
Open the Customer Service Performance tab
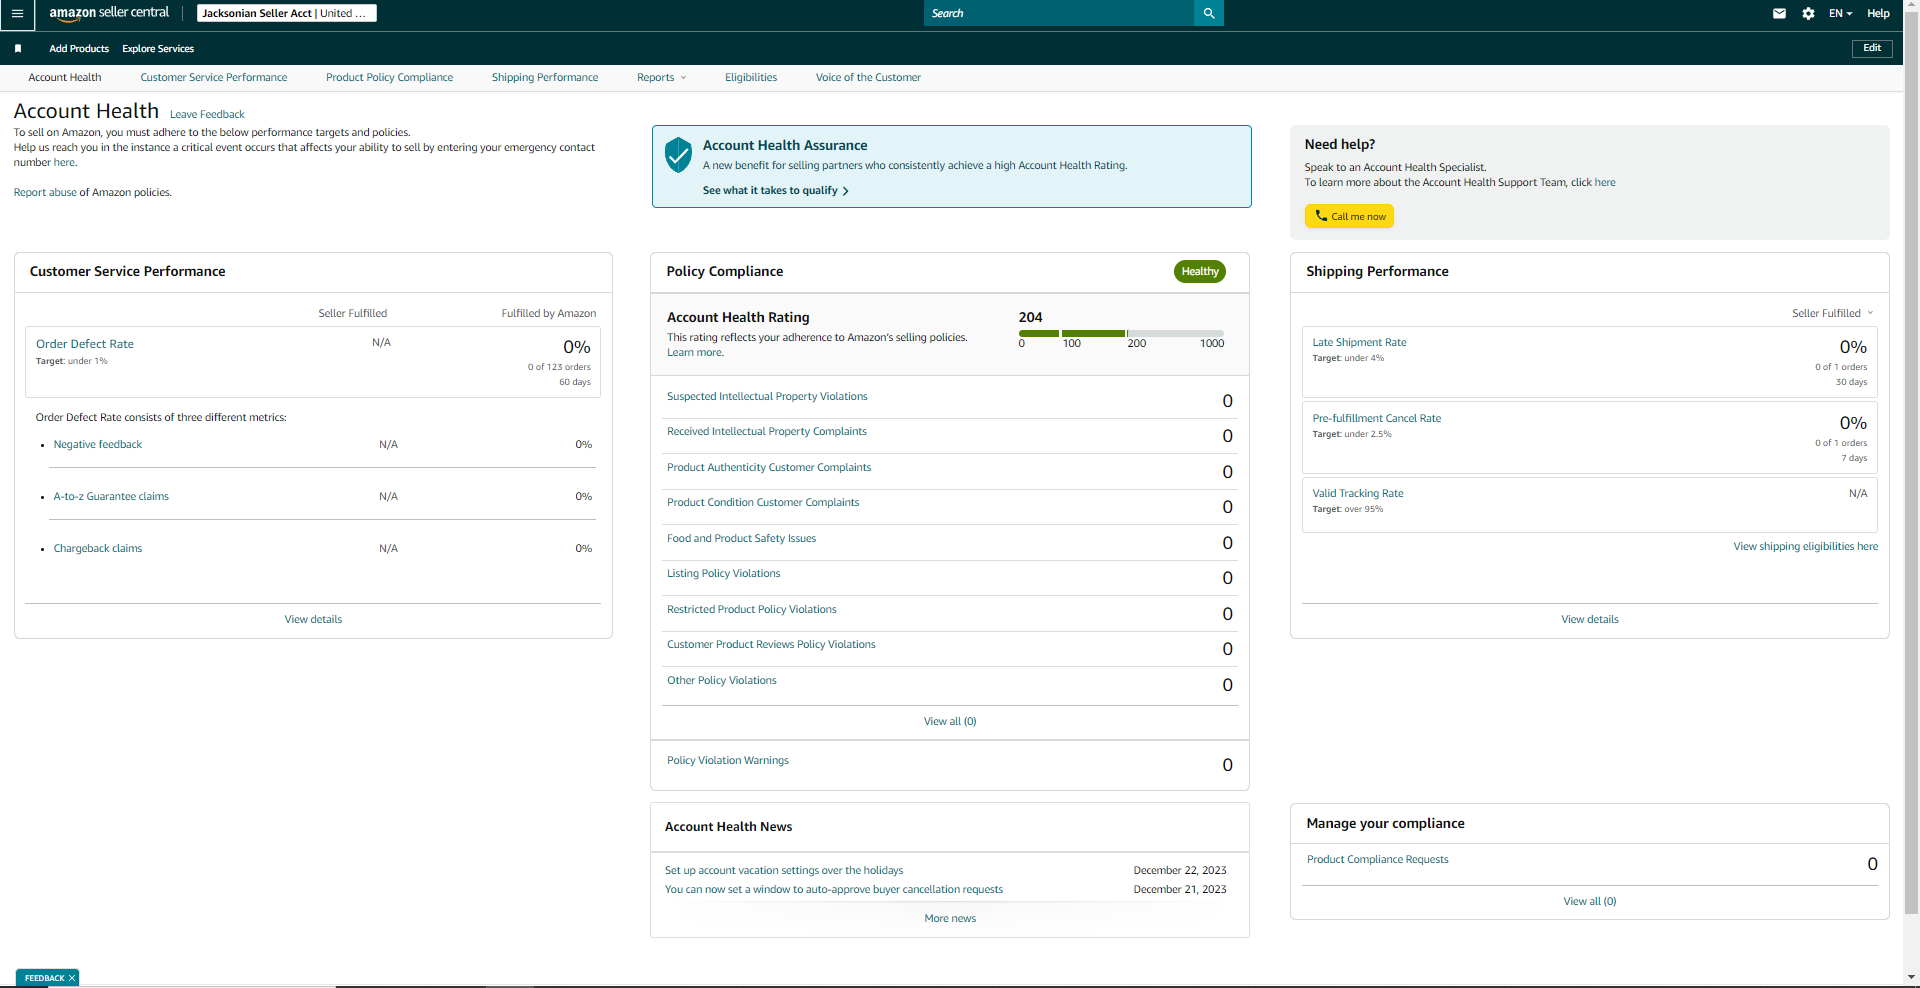(214, 77)
